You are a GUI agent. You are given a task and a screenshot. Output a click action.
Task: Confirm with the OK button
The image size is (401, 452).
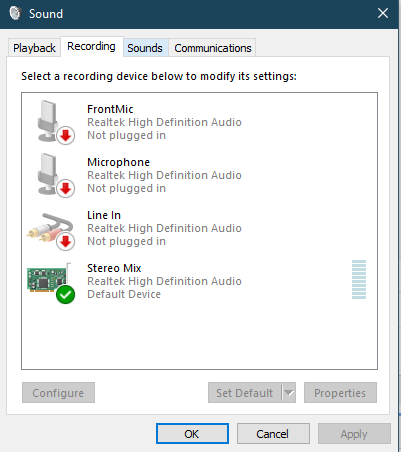point(192,434)
